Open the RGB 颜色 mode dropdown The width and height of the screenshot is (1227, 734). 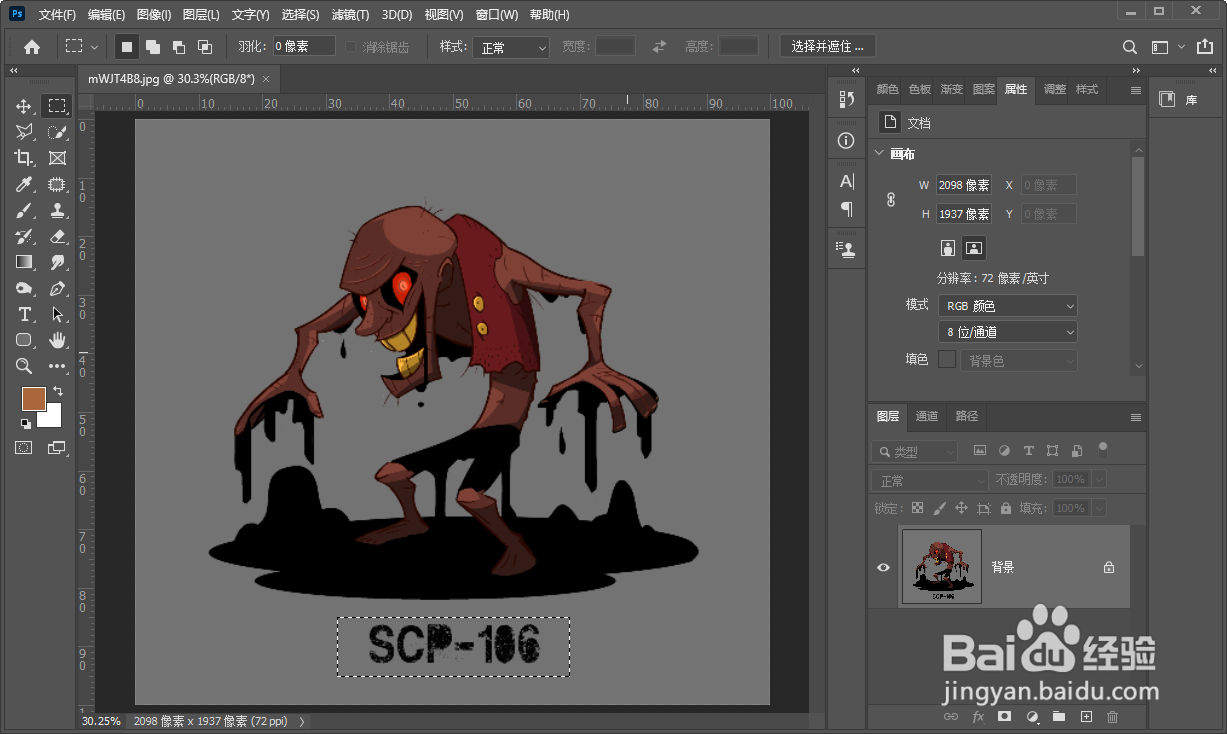1007,306
